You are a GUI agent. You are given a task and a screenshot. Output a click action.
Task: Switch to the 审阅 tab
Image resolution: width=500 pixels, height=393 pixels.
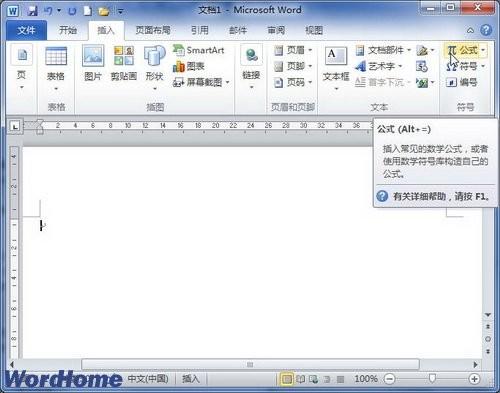click(x=276, y=30)
